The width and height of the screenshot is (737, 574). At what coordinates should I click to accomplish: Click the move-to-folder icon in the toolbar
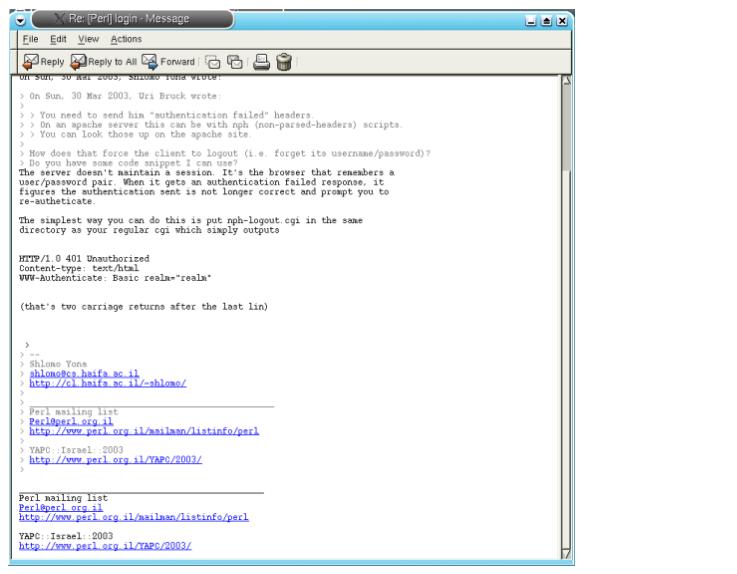214,61
